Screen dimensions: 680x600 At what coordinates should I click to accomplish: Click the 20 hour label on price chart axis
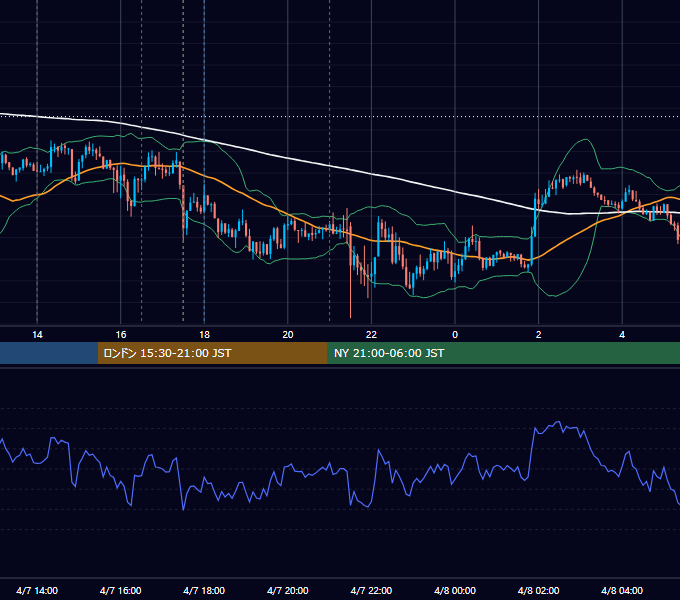coord(288,335)
